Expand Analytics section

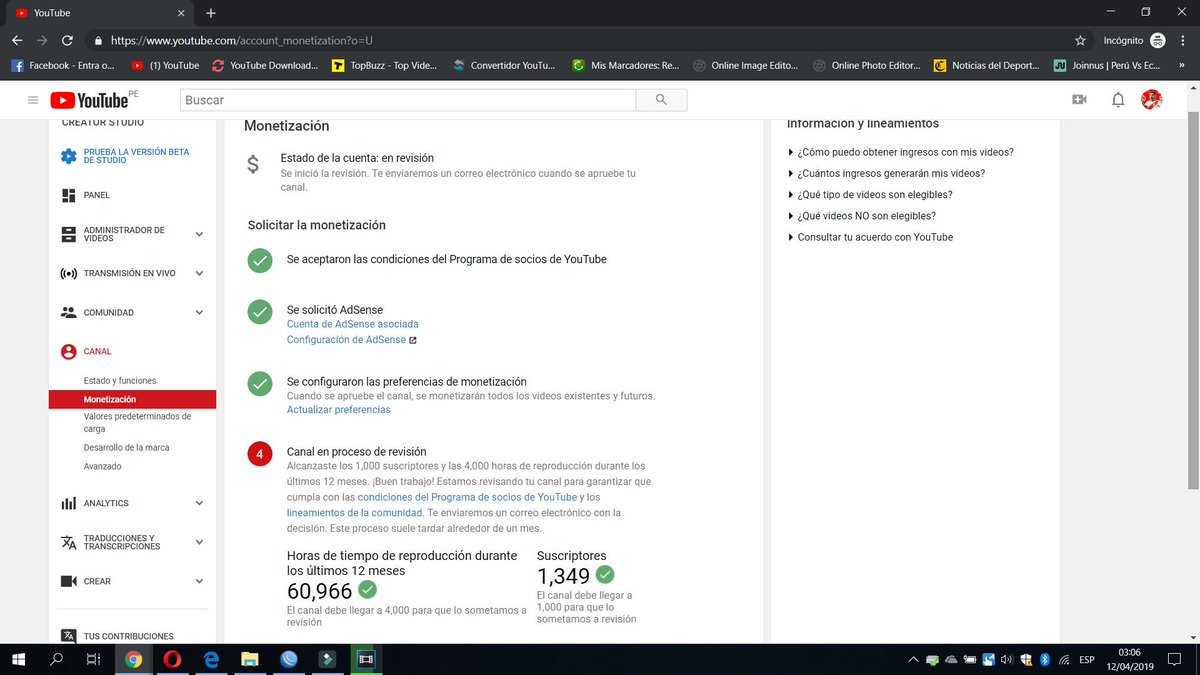tap(199, 503)
